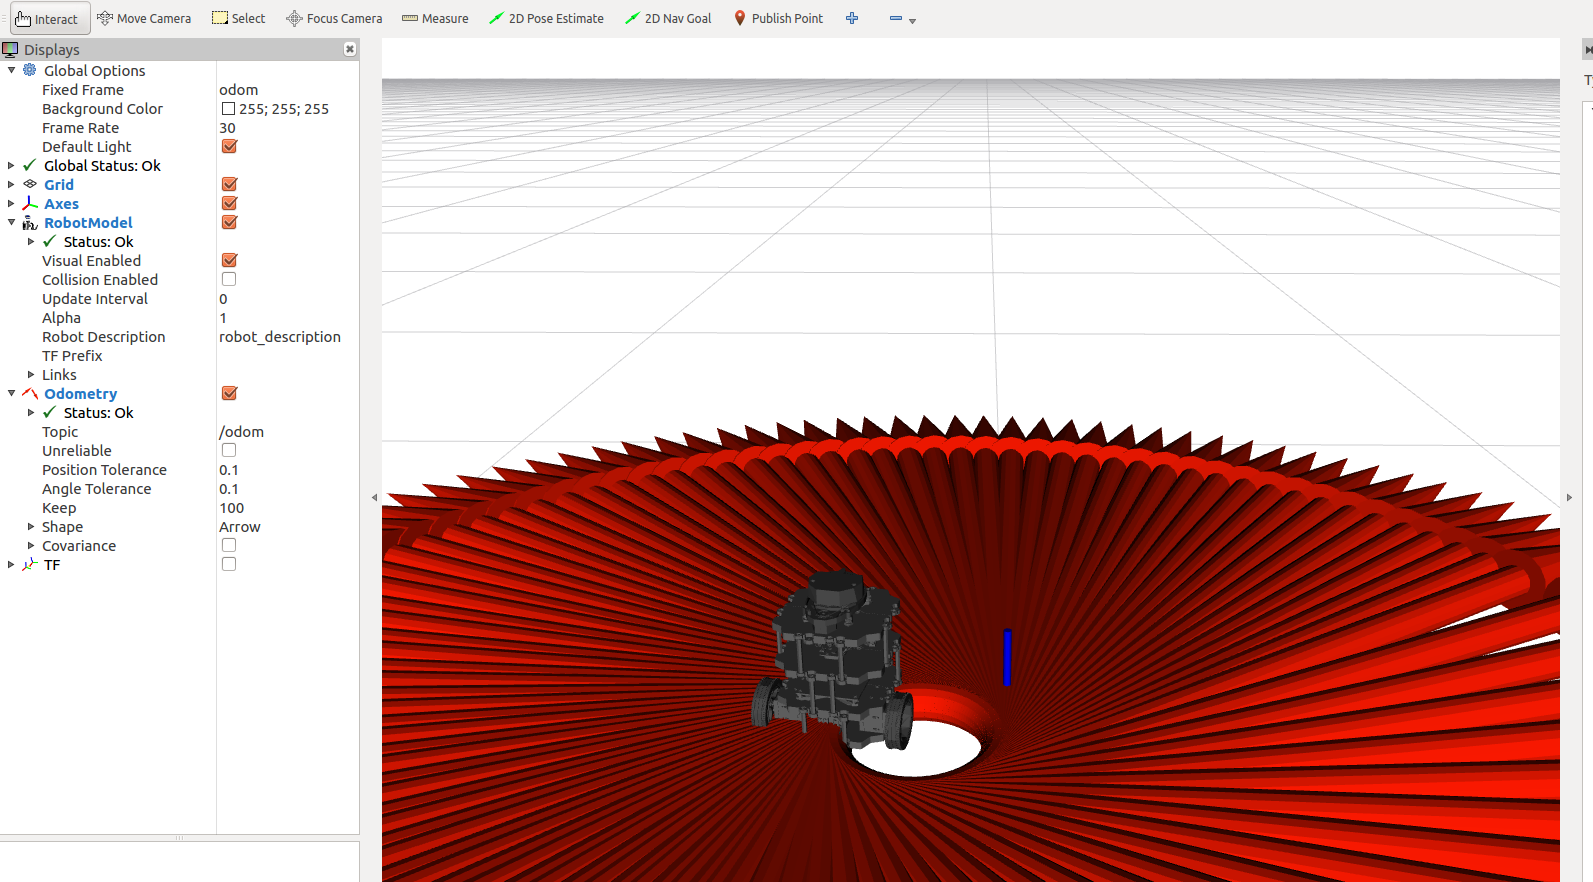Collapse the Global Options section

[11, 70]
